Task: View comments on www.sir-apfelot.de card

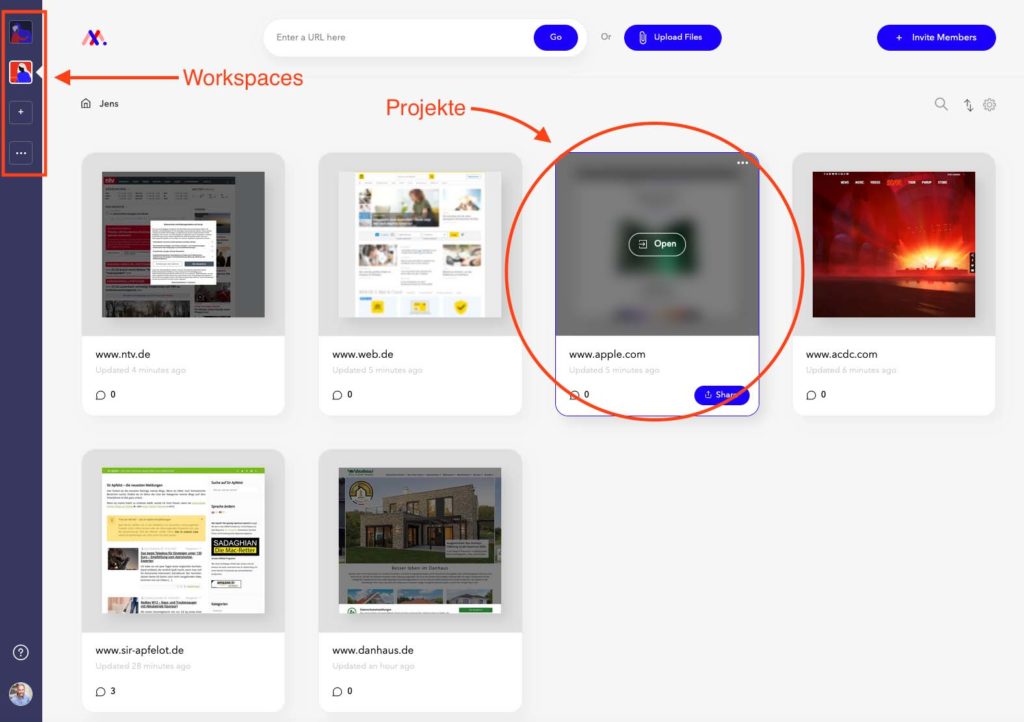Action: point(106,691)
